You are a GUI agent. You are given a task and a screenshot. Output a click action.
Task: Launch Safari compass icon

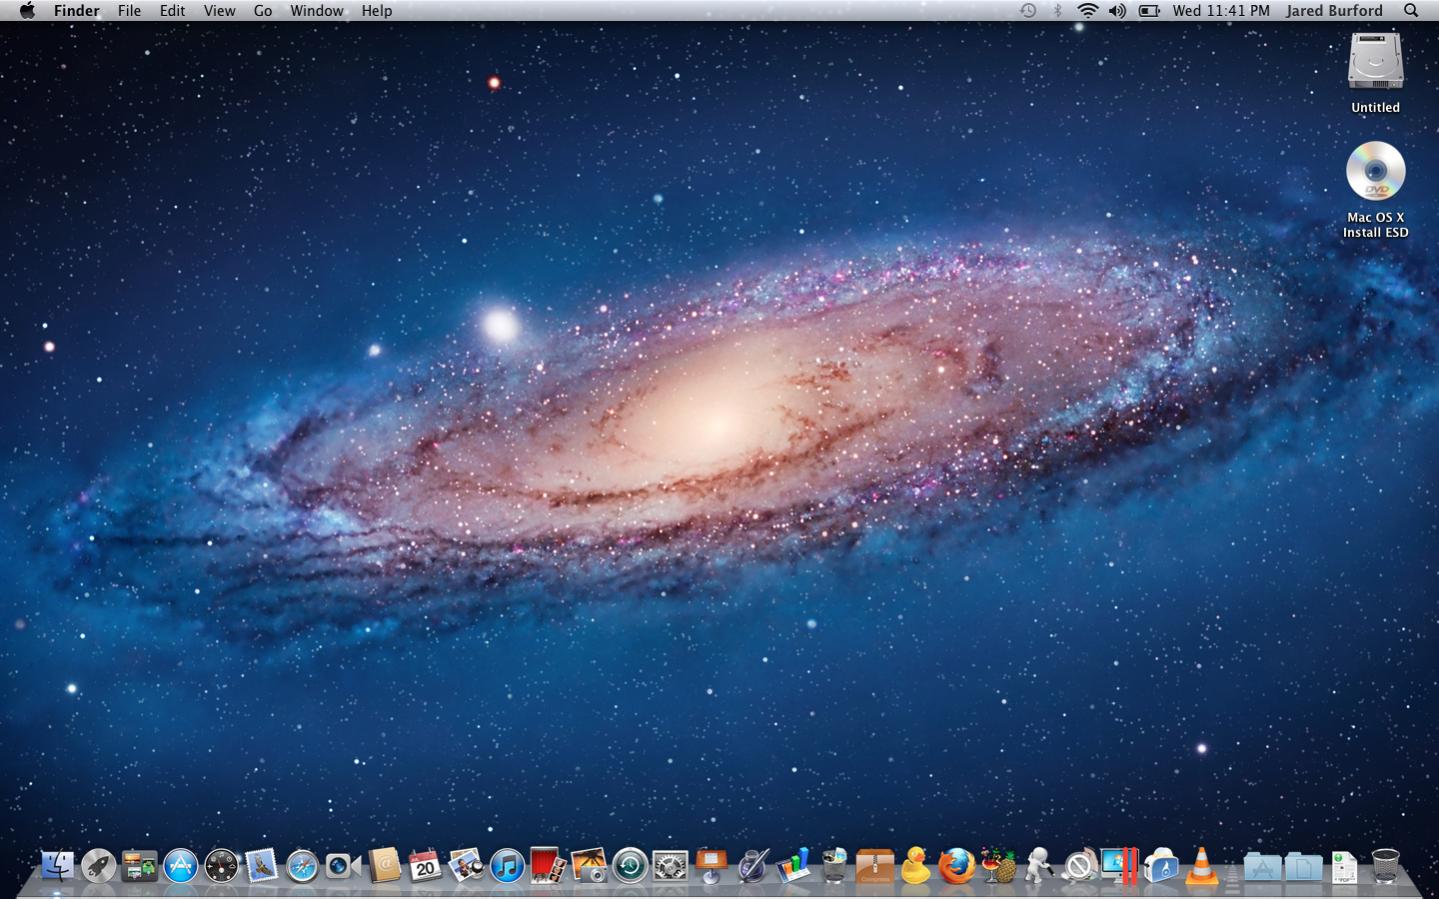pyautogui.click(x=302, y=865)
